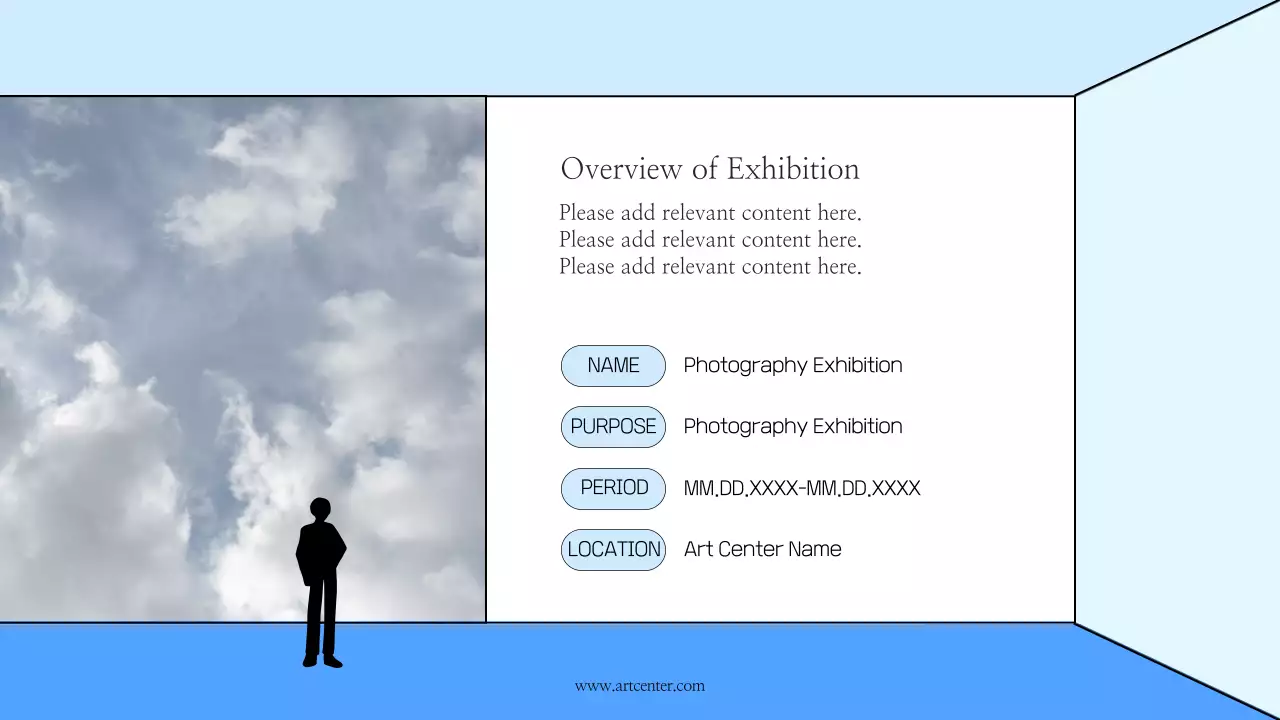Select the LOCATION pill label
This screenshot has width=1280, height=720.
613,550
